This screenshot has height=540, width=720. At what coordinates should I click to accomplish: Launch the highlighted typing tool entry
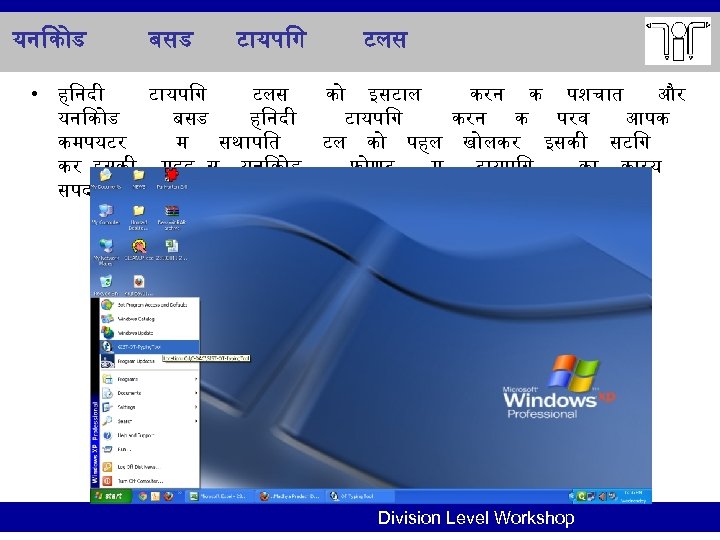(x=150, y=347)
